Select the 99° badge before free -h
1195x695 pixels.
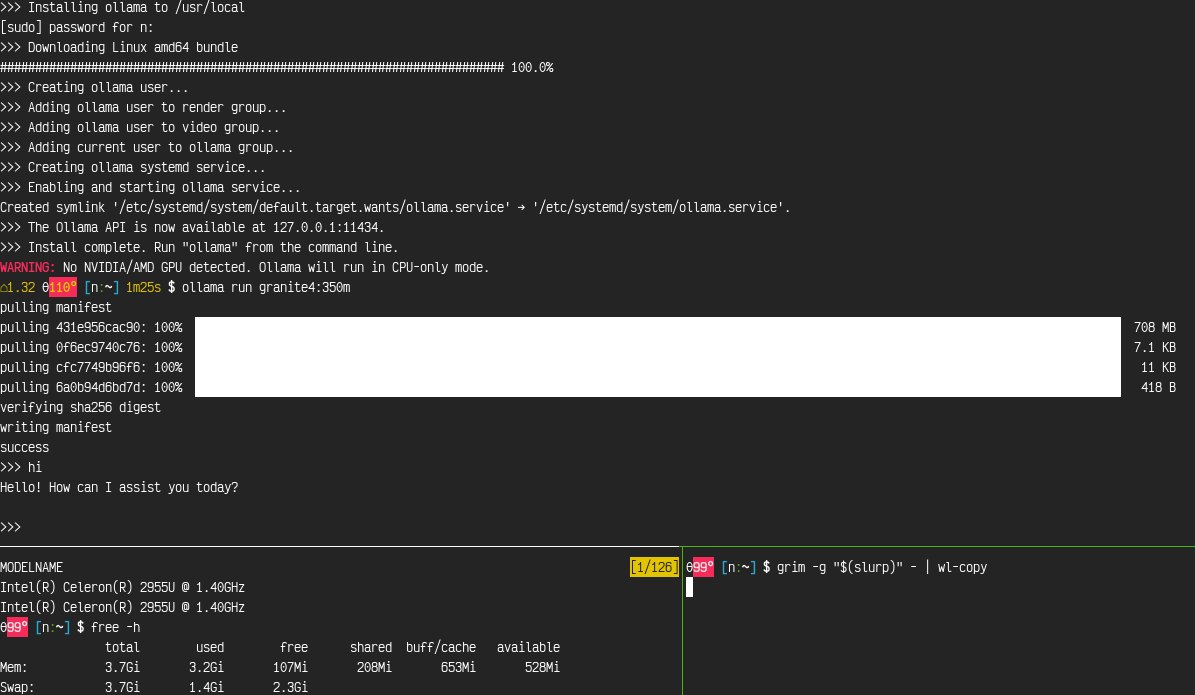(x=16, y=628)
